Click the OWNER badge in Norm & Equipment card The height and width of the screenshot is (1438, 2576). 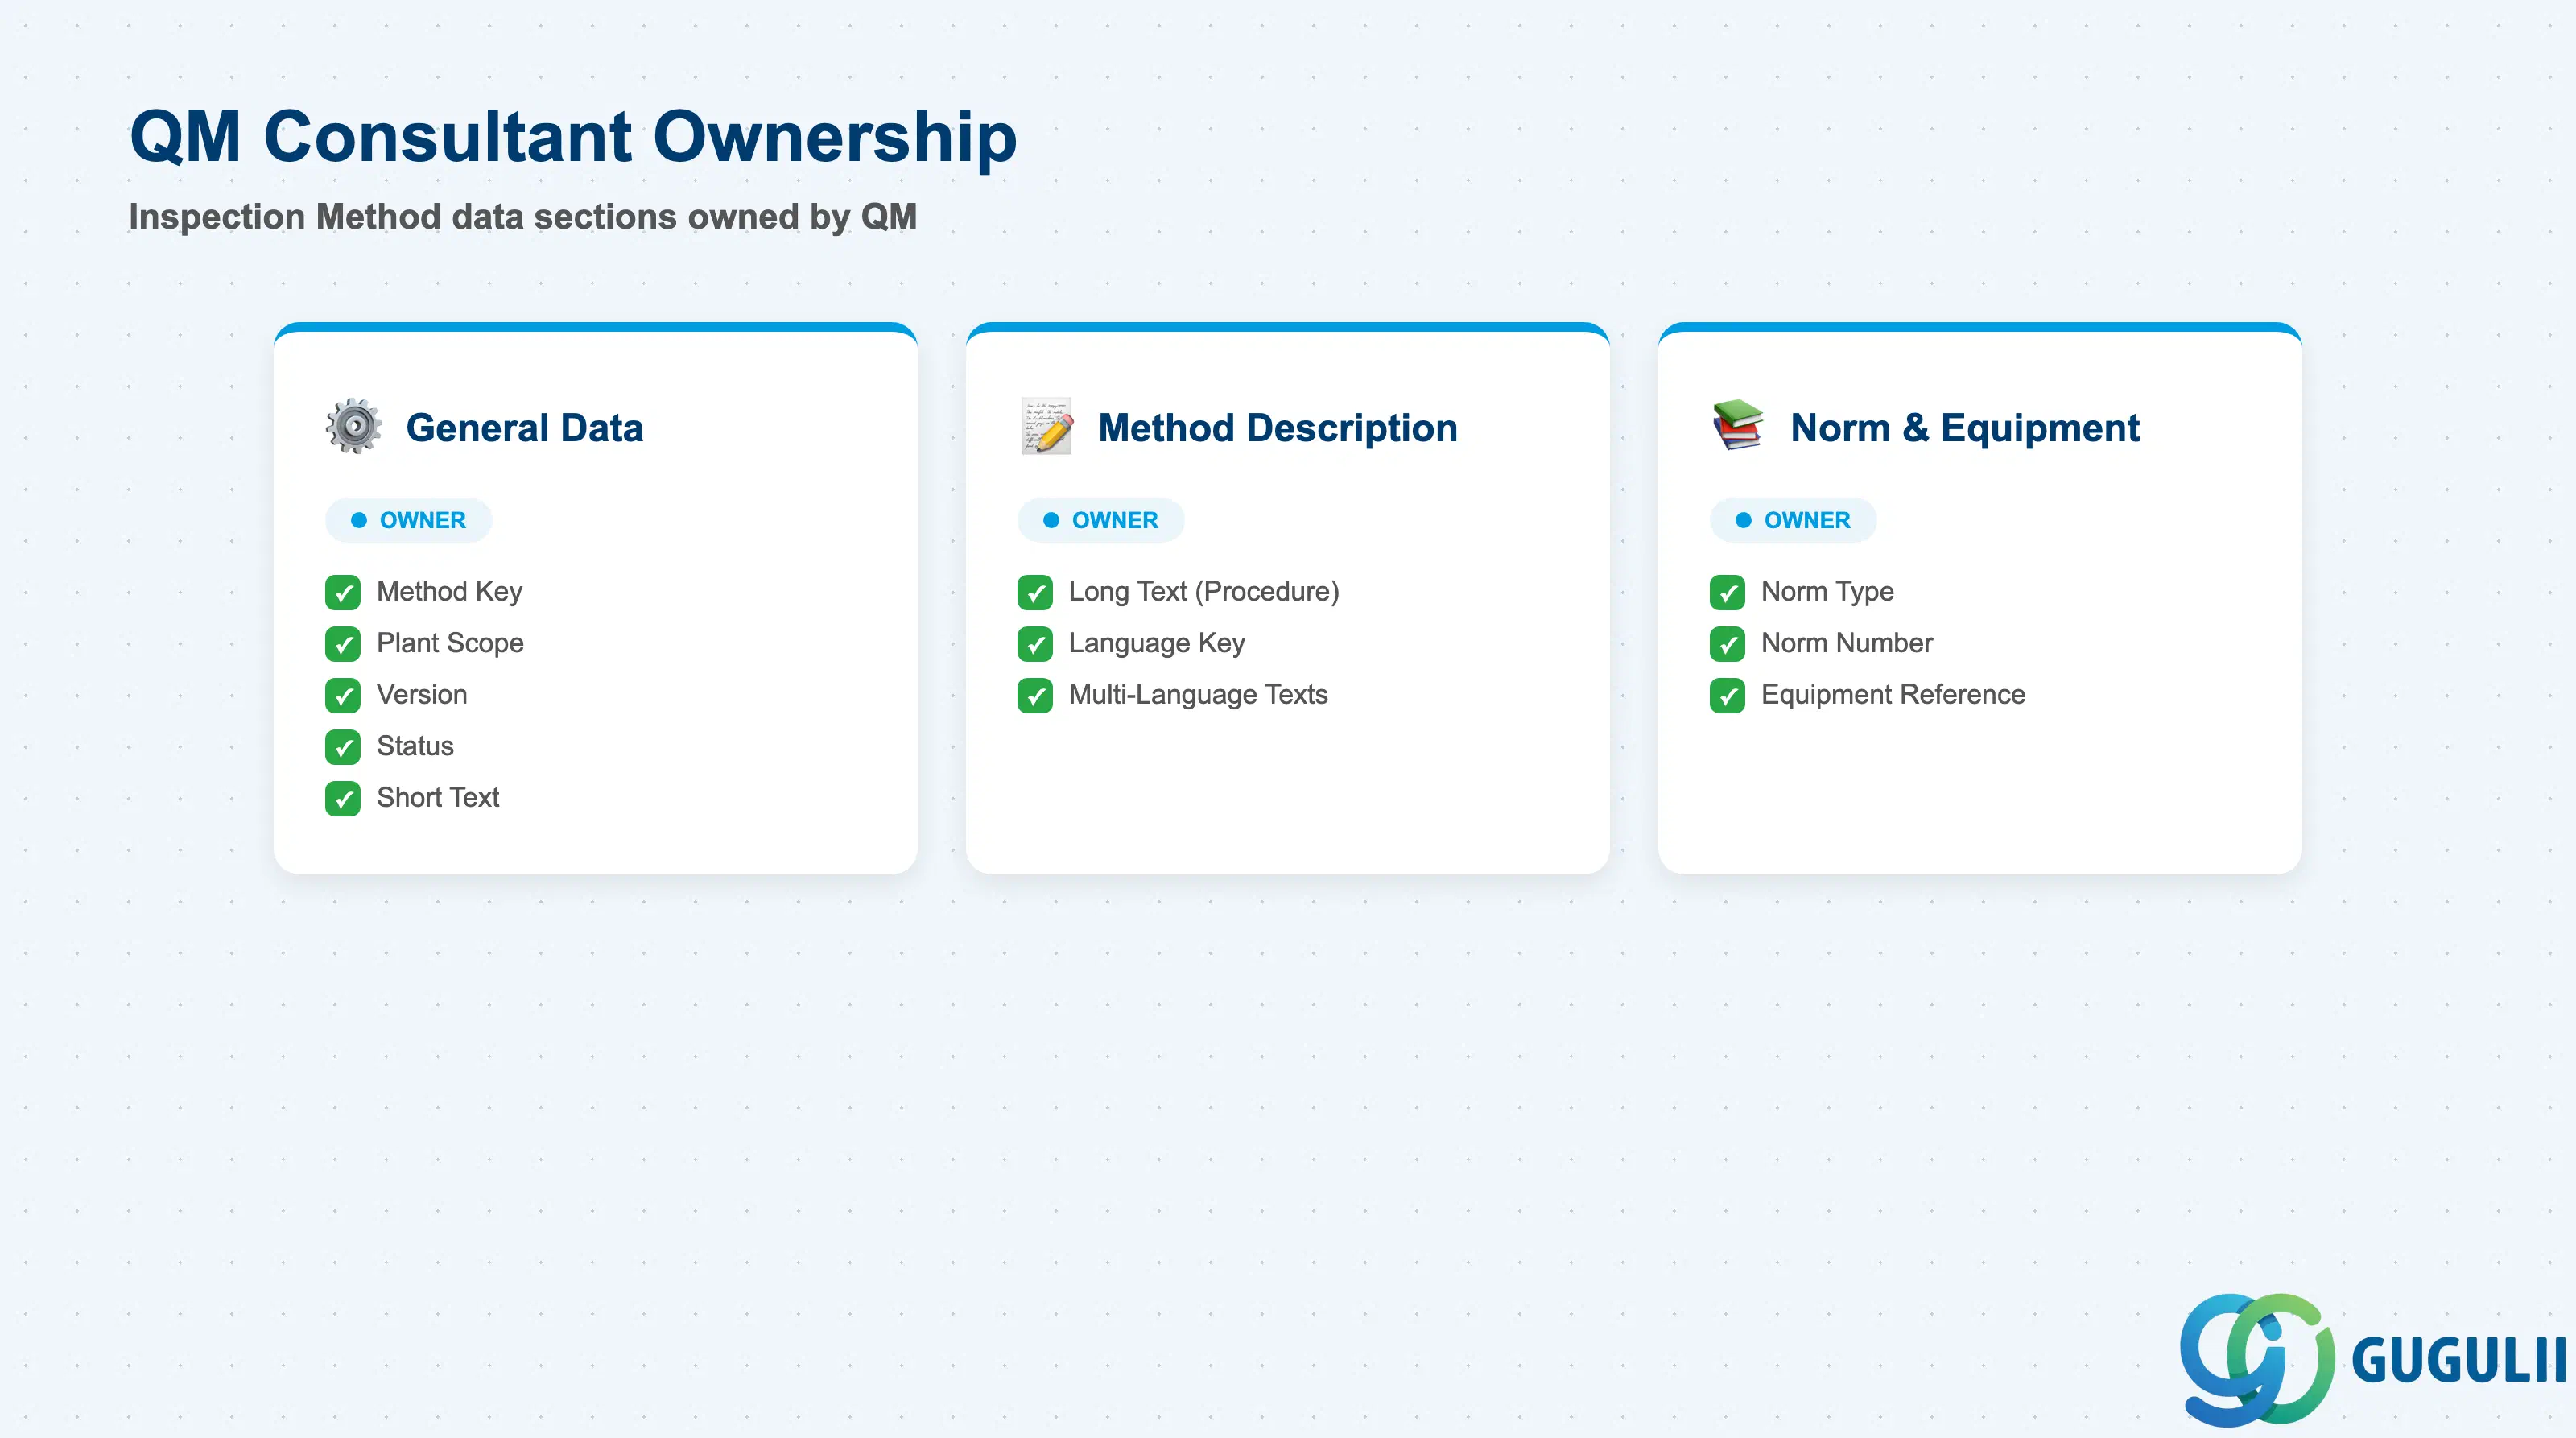[x=1793, y=520]
